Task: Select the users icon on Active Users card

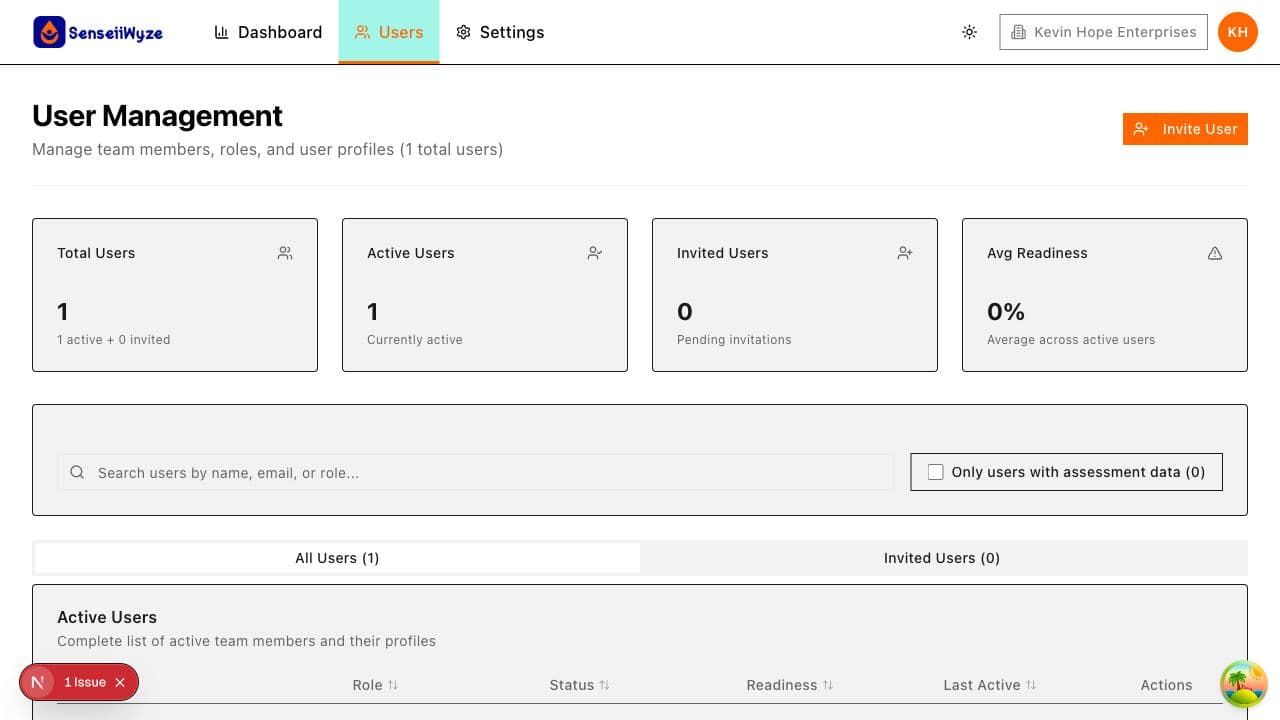Action: 595,253
